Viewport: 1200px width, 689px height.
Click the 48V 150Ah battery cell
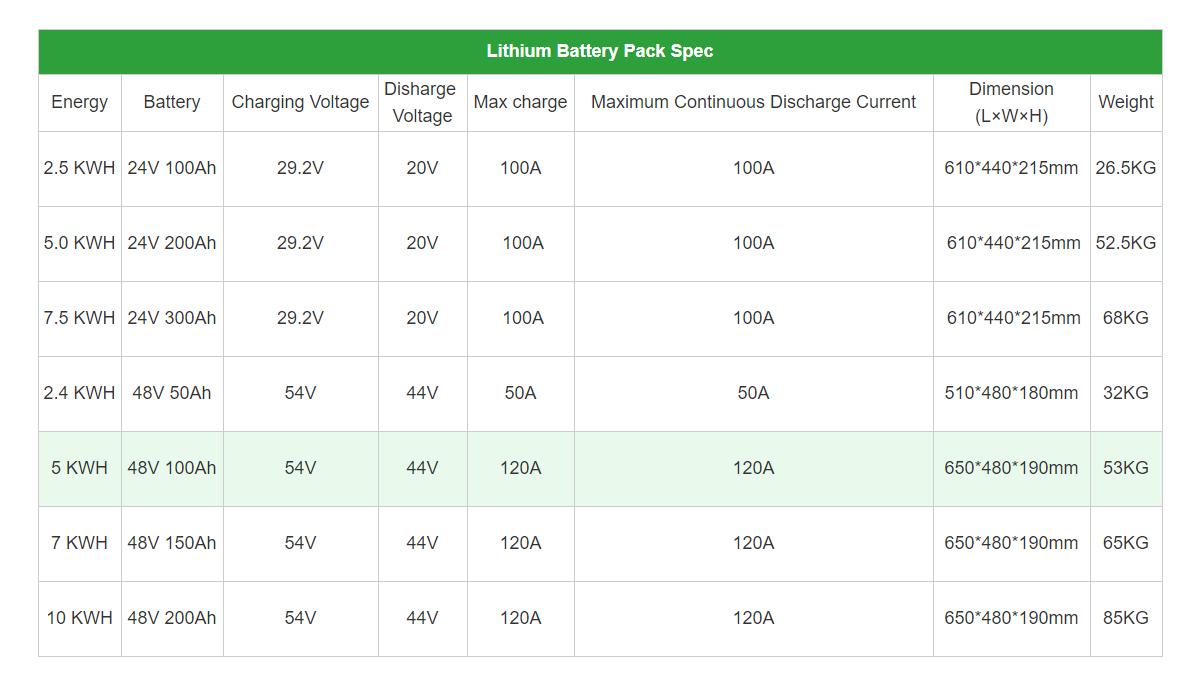pyautogui.click(x=172, y=543)
